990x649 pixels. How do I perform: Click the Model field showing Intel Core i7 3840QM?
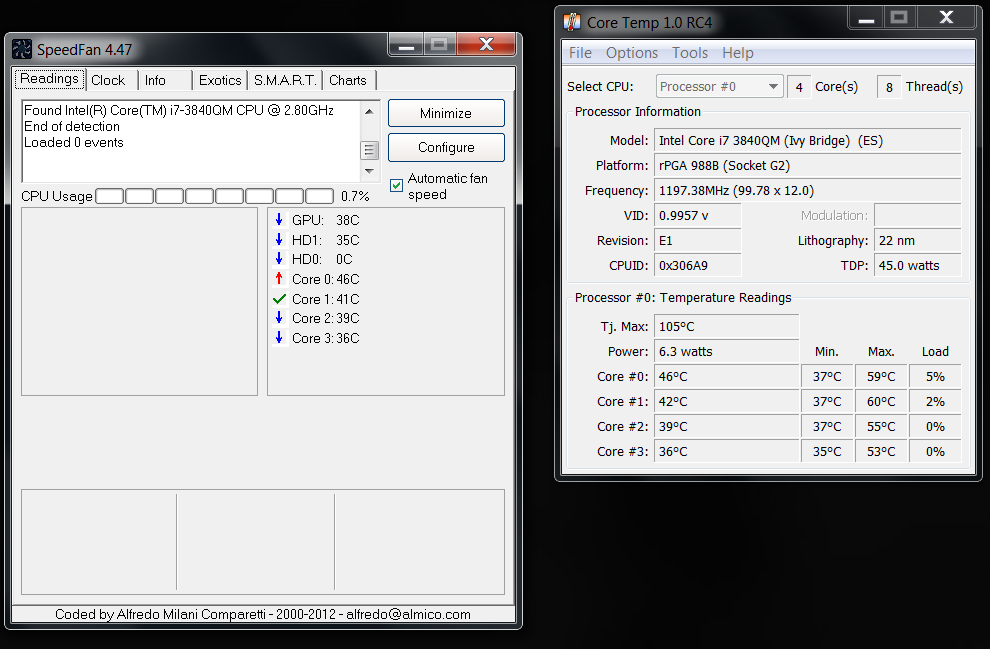click(808, 140)
